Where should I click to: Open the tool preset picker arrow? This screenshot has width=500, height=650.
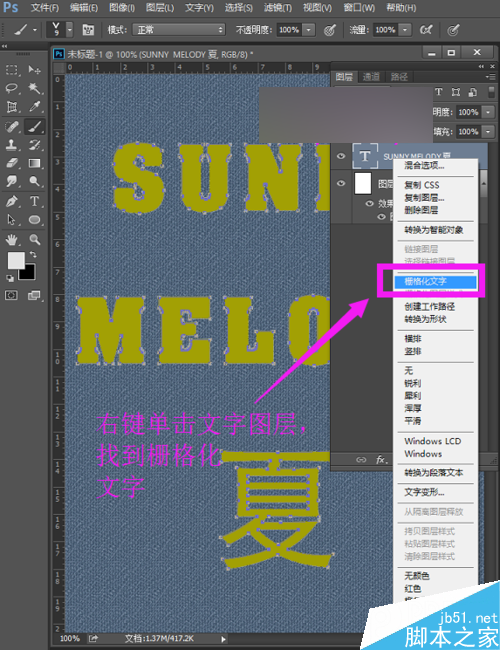point(34,30)
